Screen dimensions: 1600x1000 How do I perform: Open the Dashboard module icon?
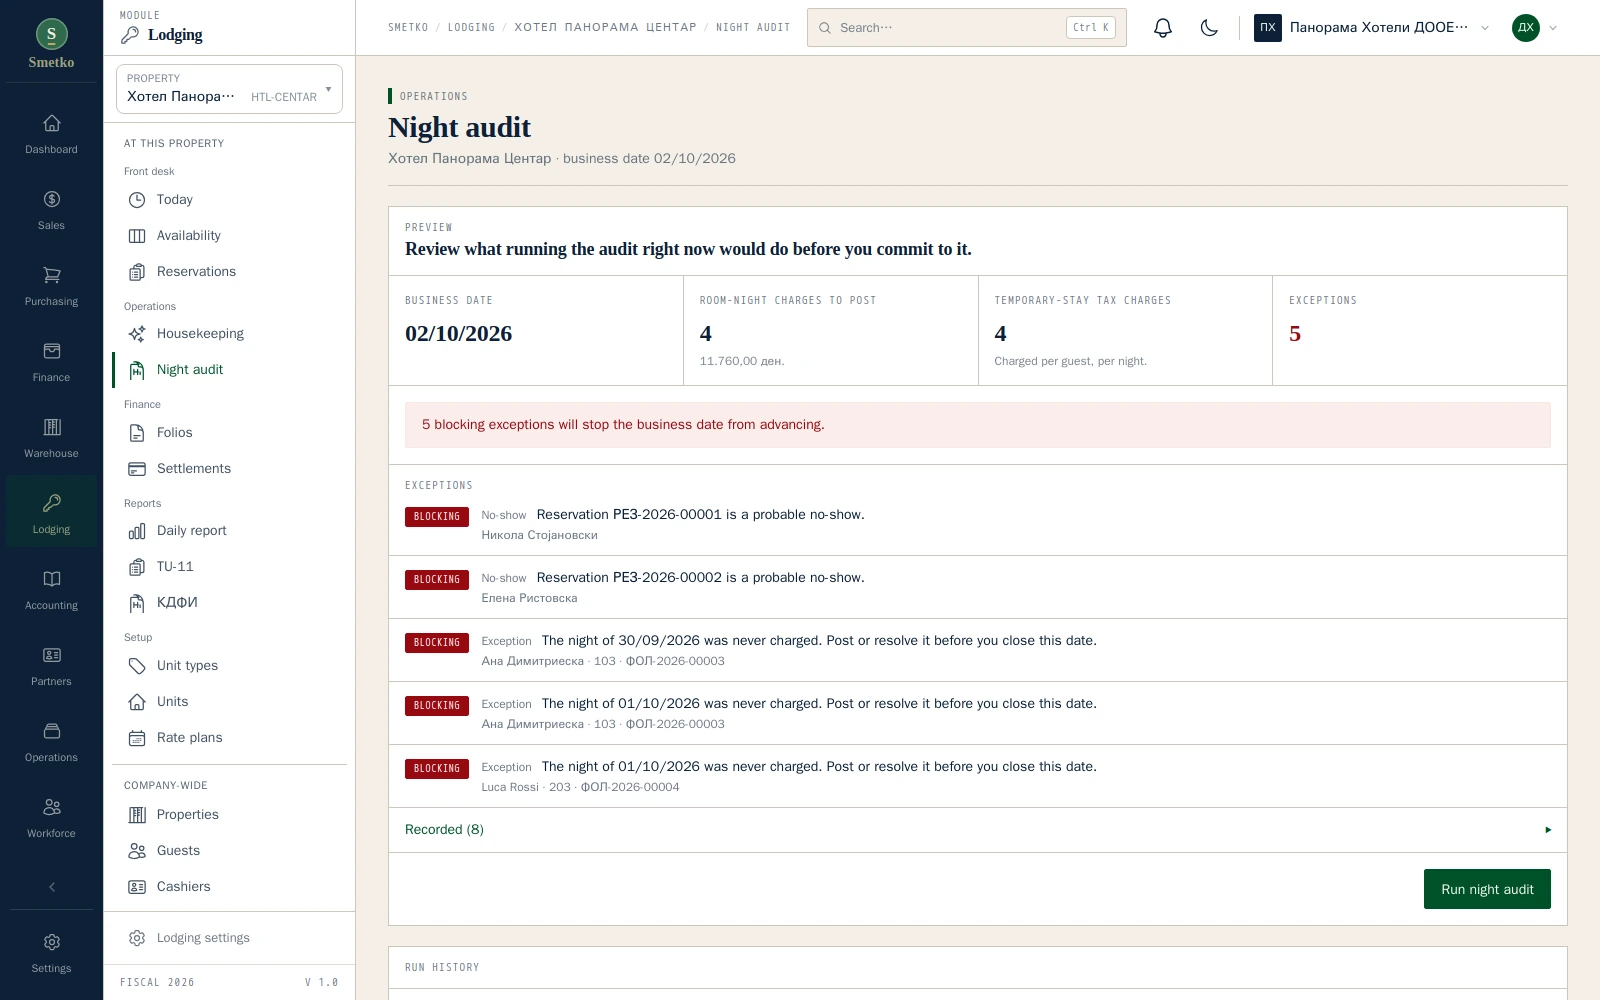click(51, 135)
